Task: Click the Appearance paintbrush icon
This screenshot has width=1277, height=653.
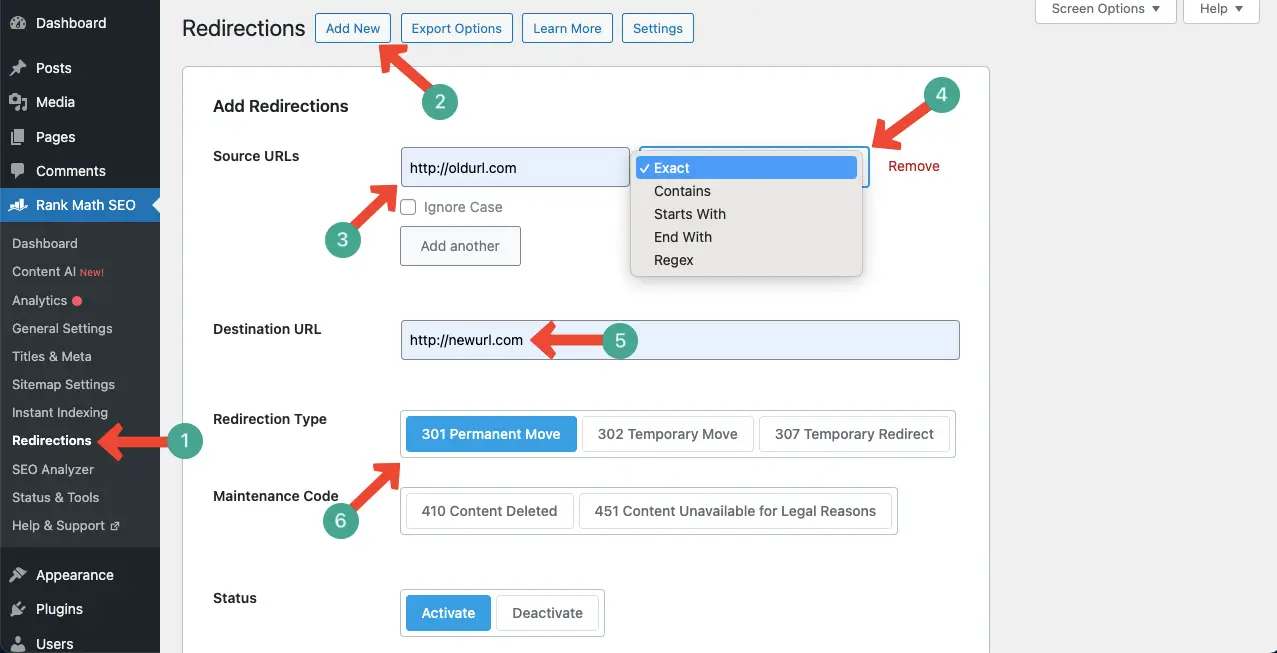Action: [18, 575]
